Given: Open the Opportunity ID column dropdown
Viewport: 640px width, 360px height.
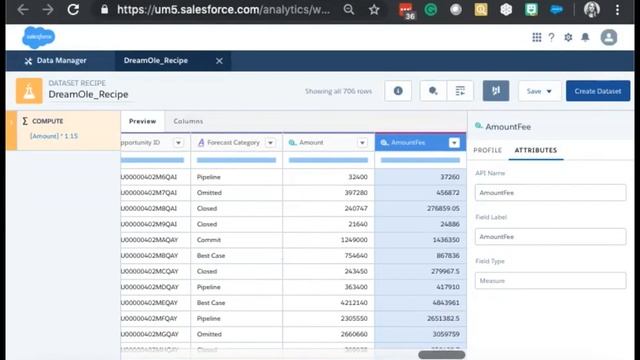Looking at the screenshot, I should tap(178, 143).
